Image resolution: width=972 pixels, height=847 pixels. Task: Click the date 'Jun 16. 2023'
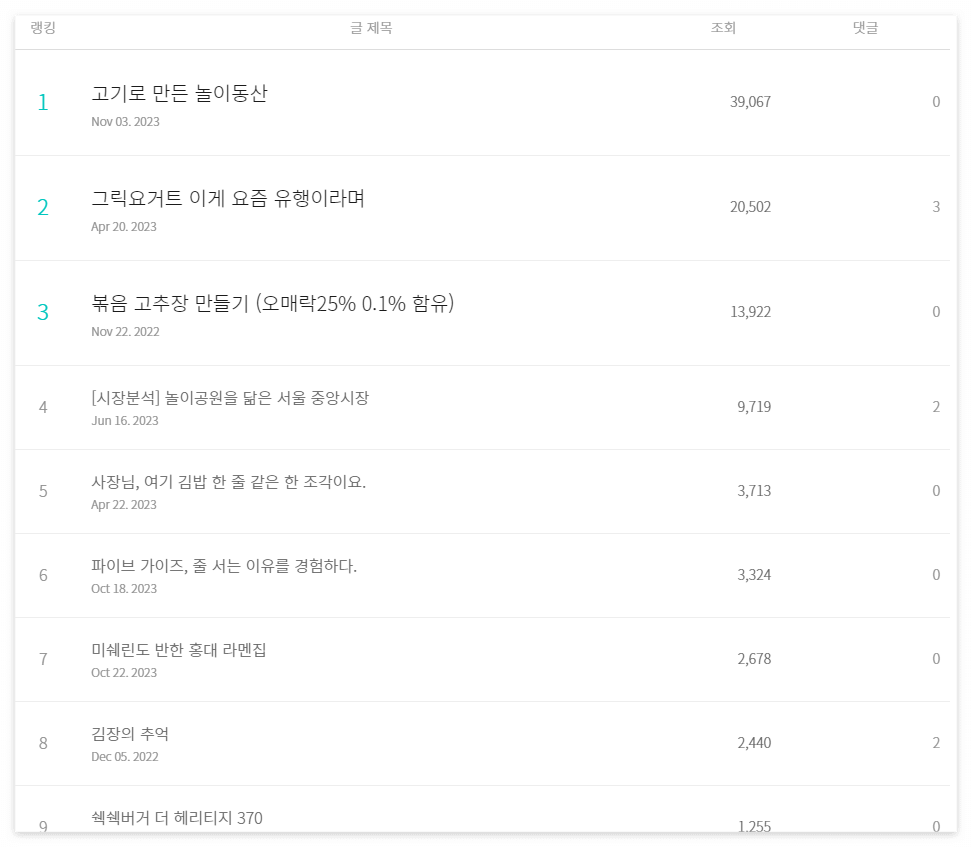click(125, 421)
